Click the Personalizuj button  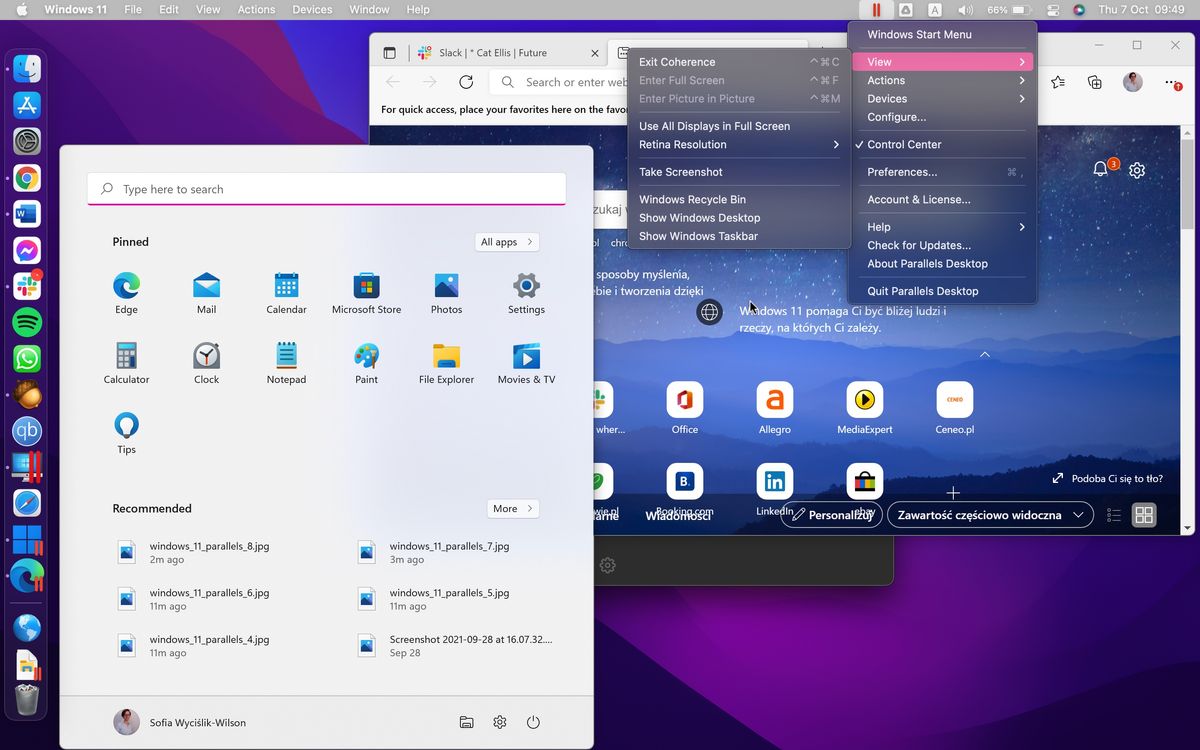(831, 514)
